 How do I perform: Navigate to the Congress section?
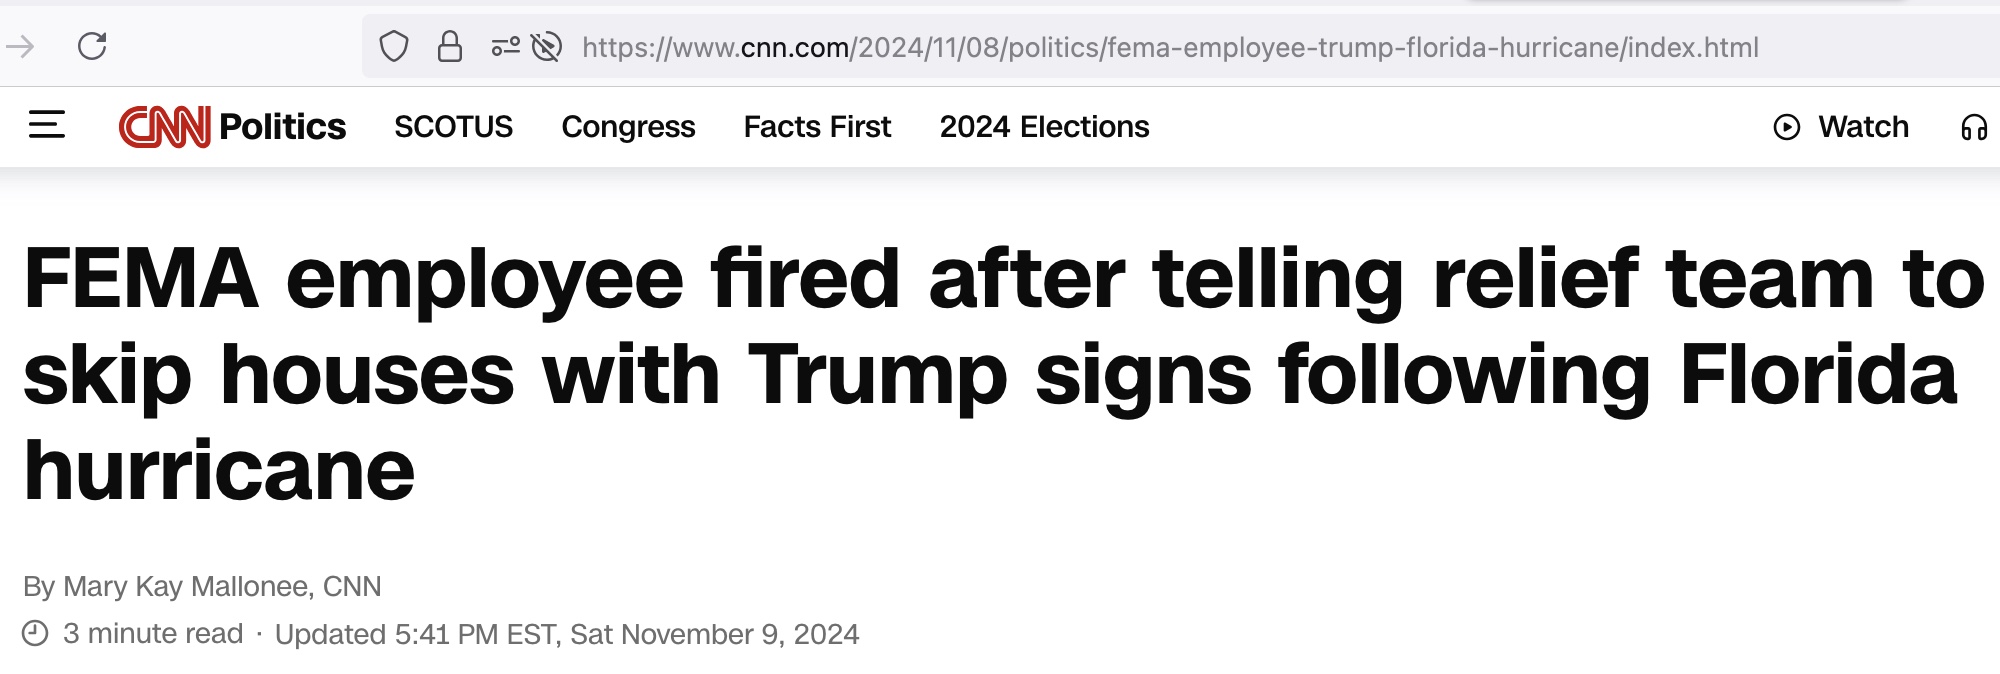click(x=628, y=127)
